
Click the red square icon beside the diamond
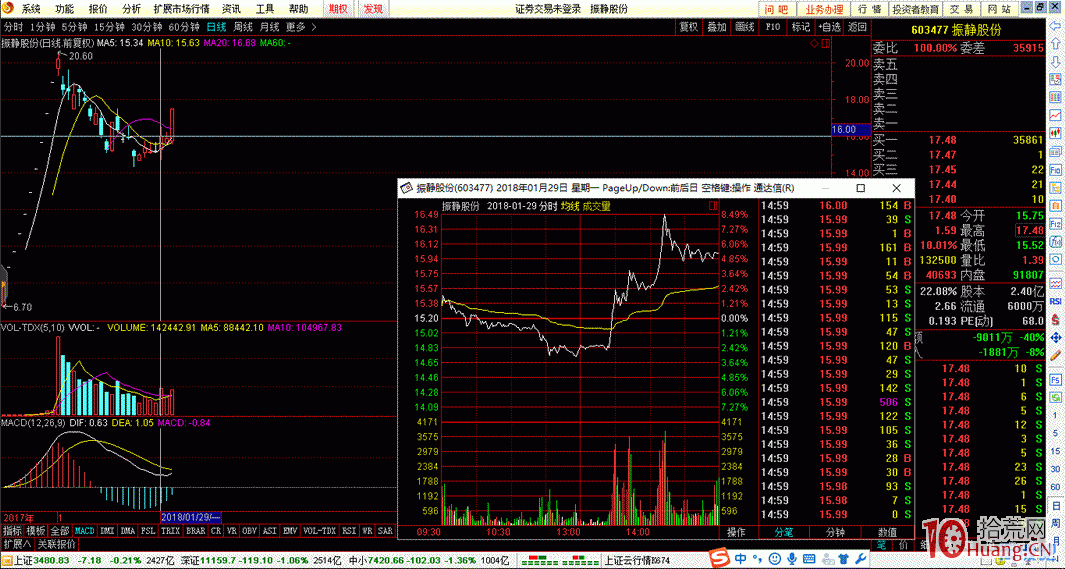[x=825, y=43]
